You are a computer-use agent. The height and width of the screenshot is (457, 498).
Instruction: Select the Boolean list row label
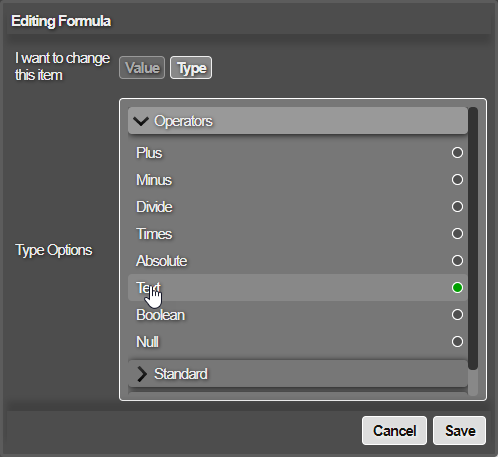pyautogui.click(x=161, y=315)
